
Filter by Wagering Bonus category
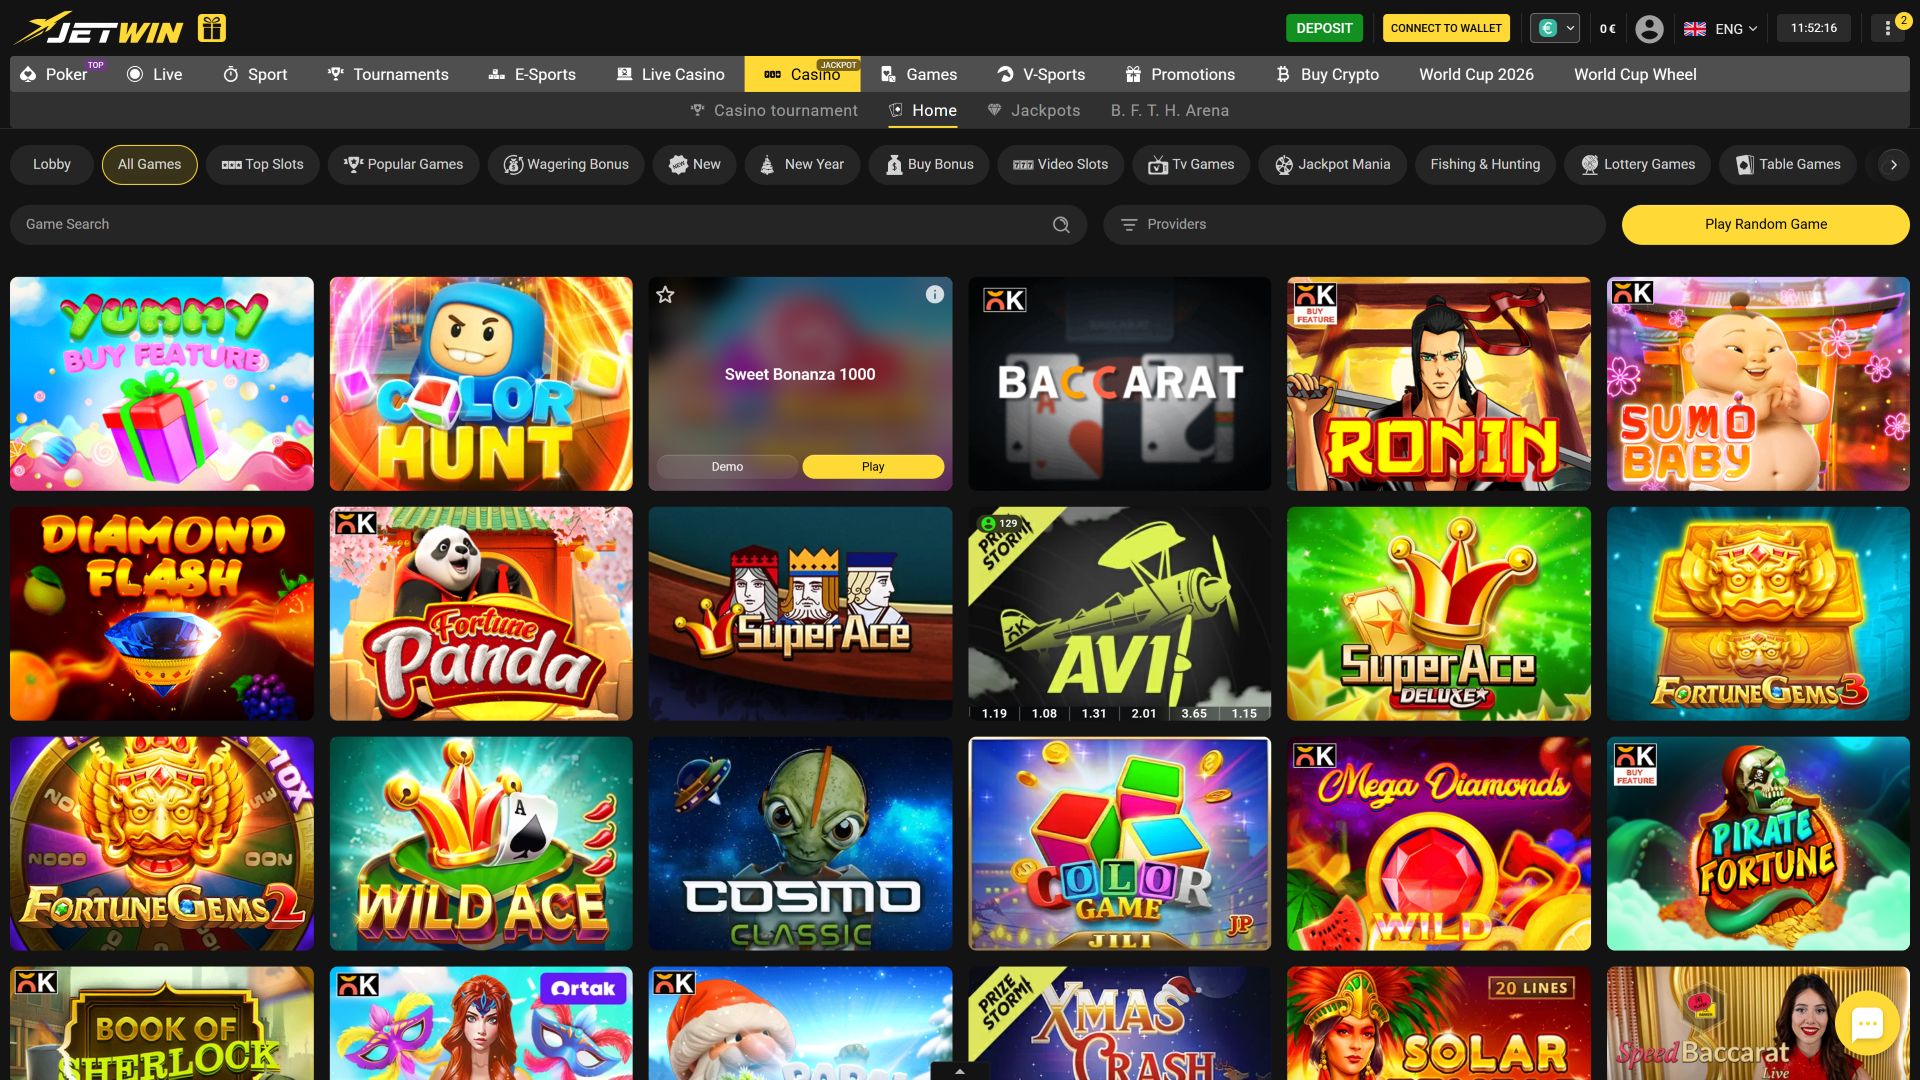566,165
